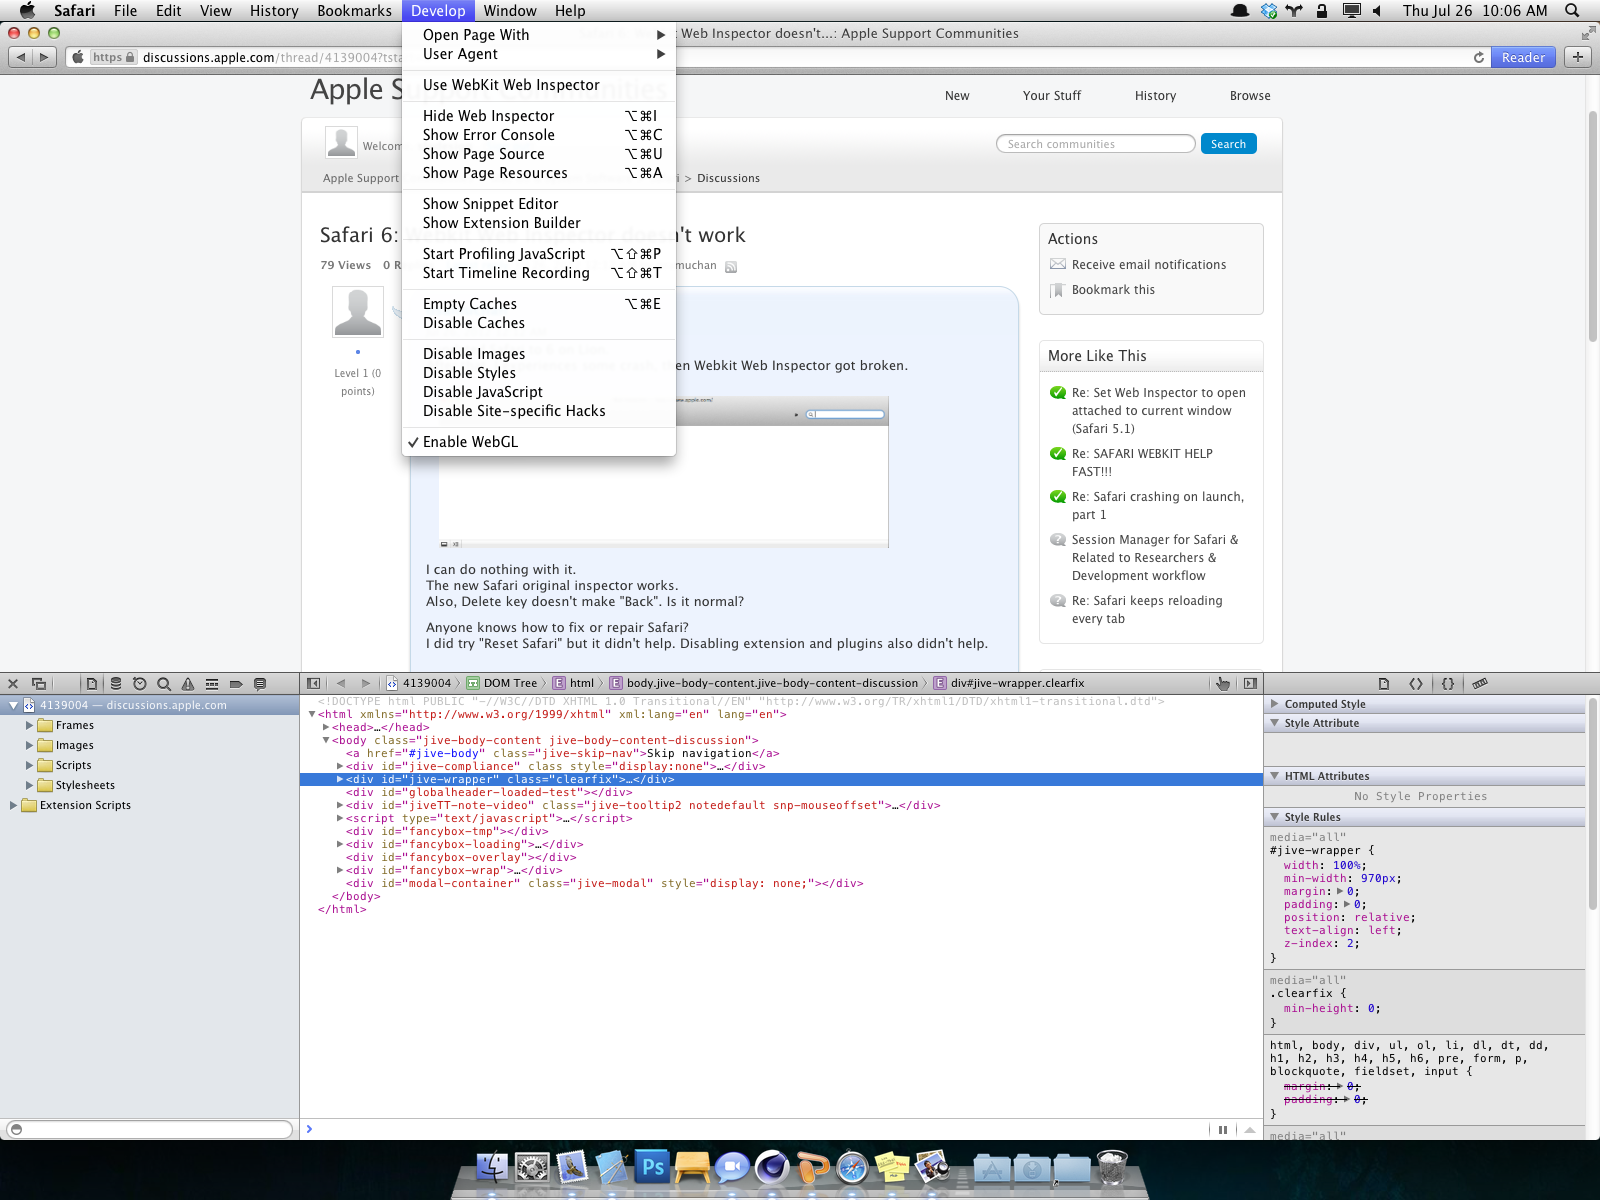1600x1200 pixels.
Task: Launch Photoshop from the Dock
Action: 653,1167
